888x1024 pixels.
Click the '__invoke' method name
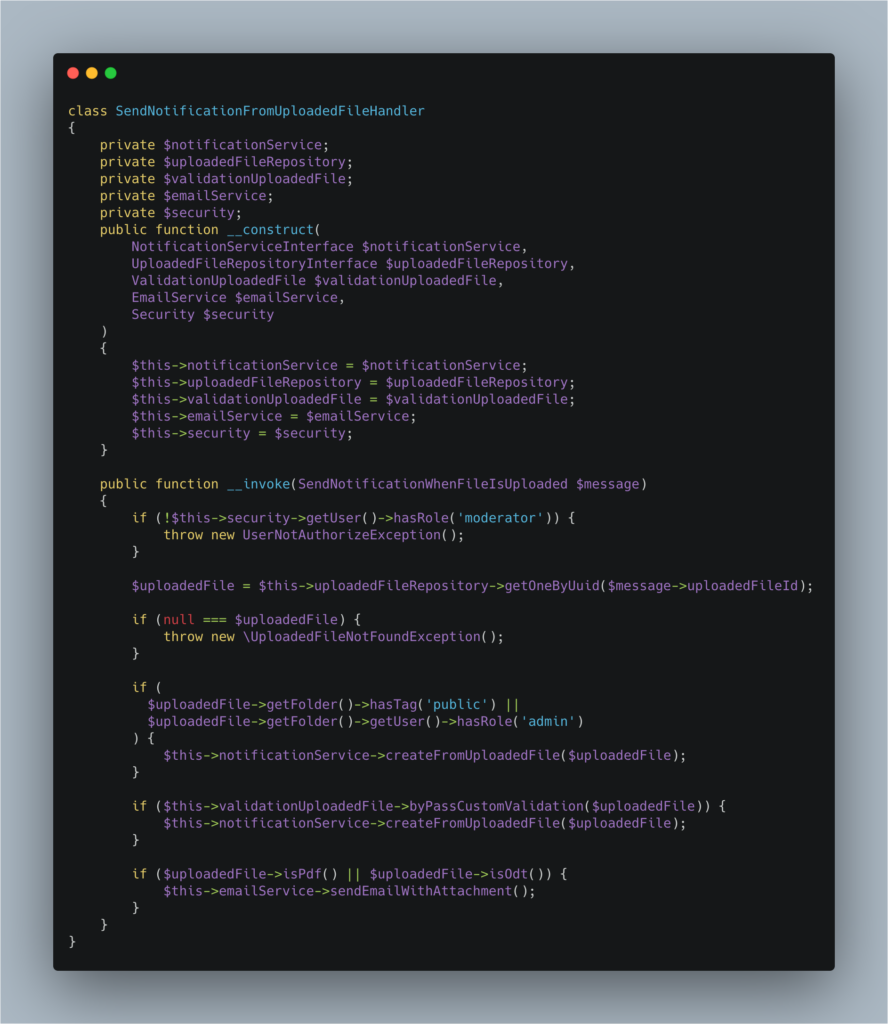coord(259,484)
